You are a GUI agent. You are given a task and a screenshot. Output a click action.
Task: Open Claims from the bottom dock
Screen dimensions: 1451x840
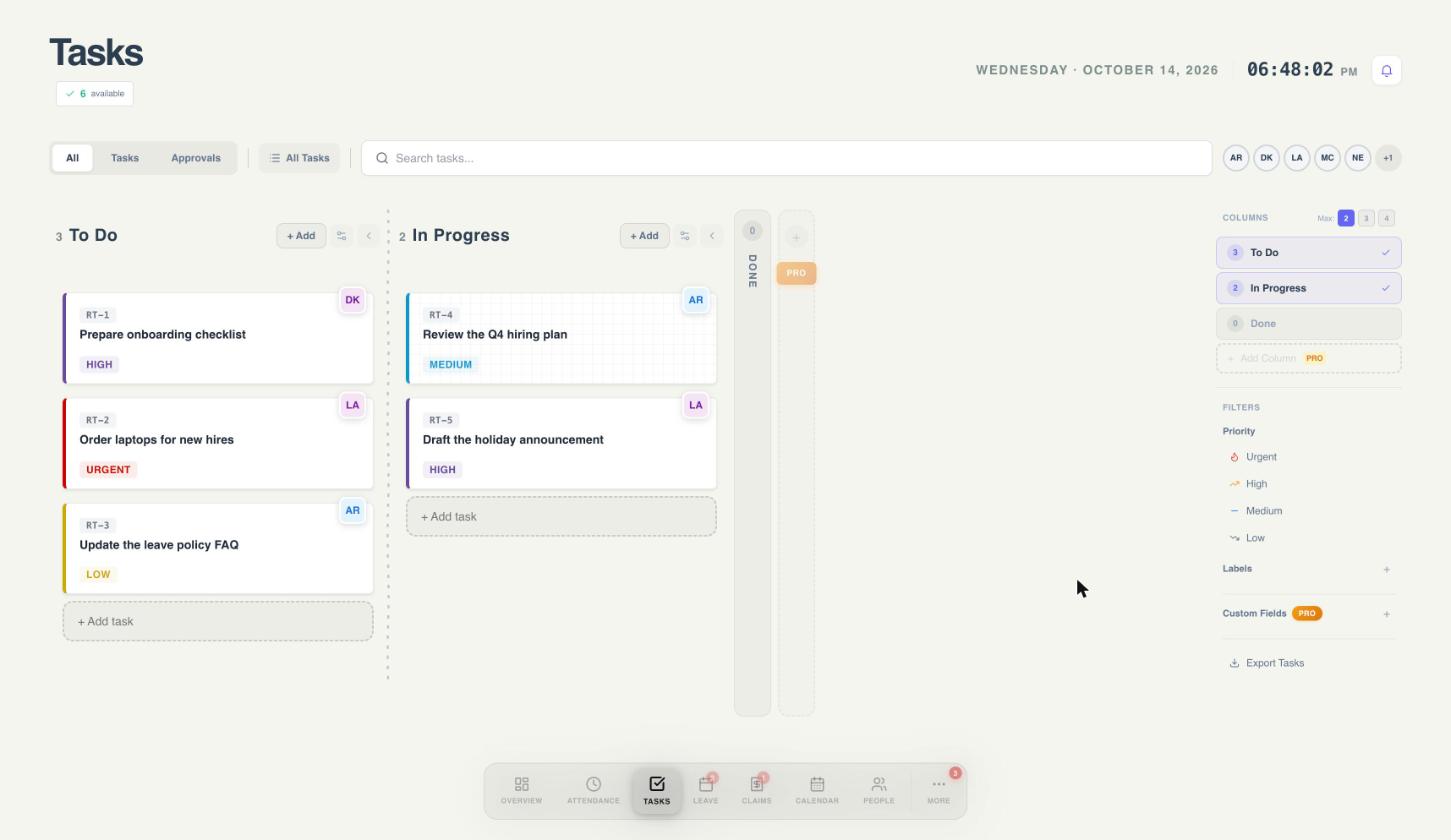pos(757,791)
